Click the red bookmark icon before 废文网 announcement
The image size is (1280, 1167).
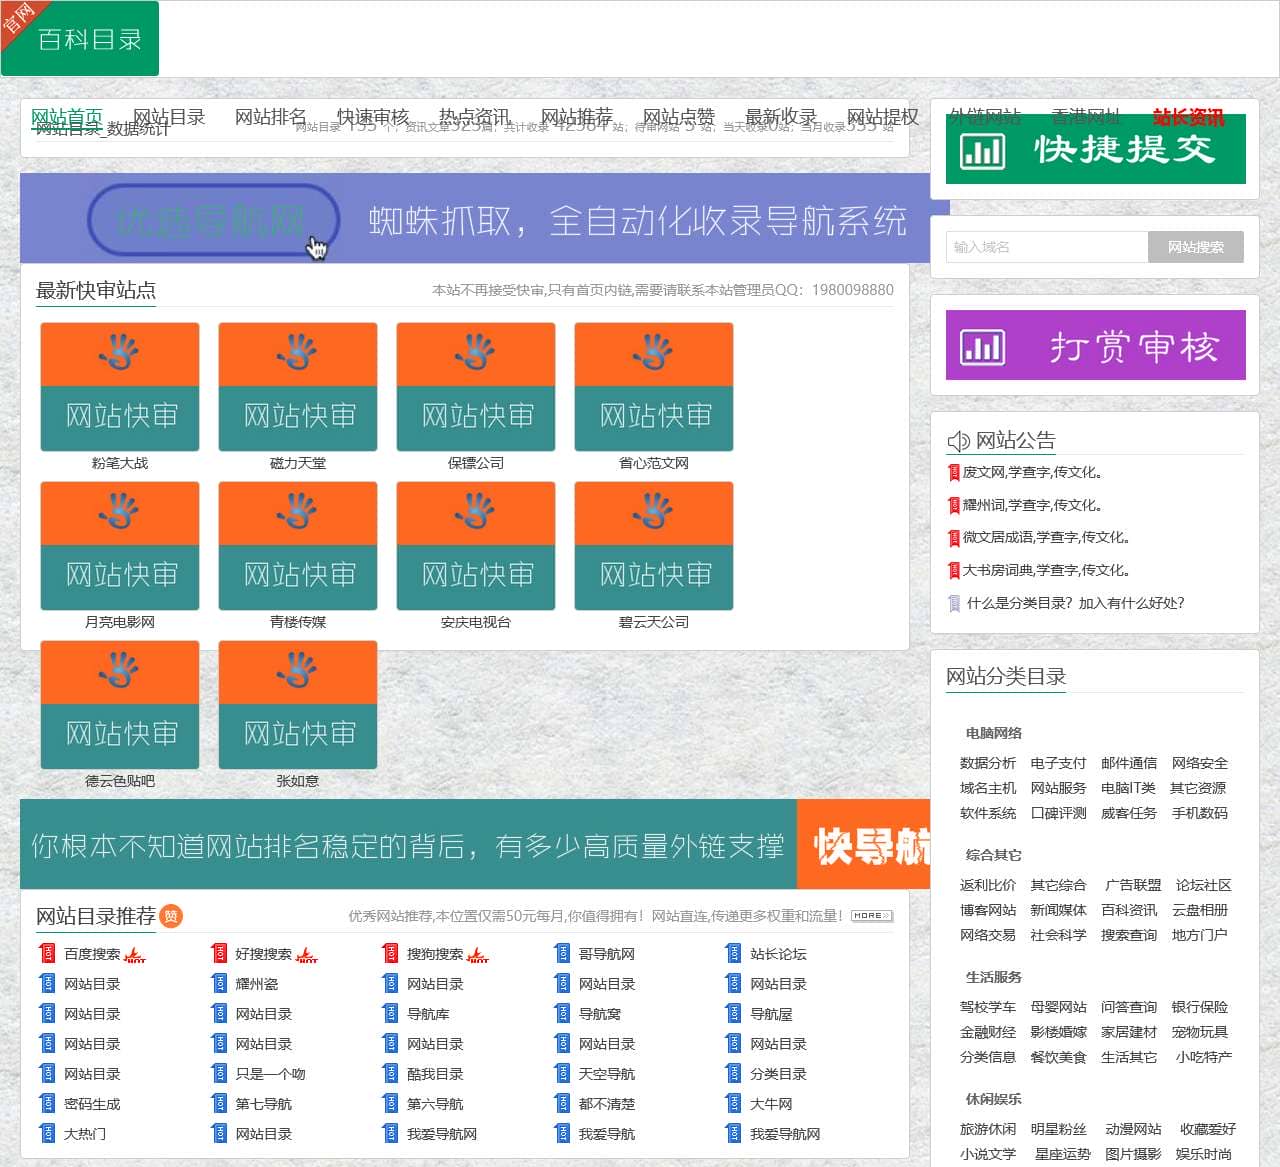point(953,473)
